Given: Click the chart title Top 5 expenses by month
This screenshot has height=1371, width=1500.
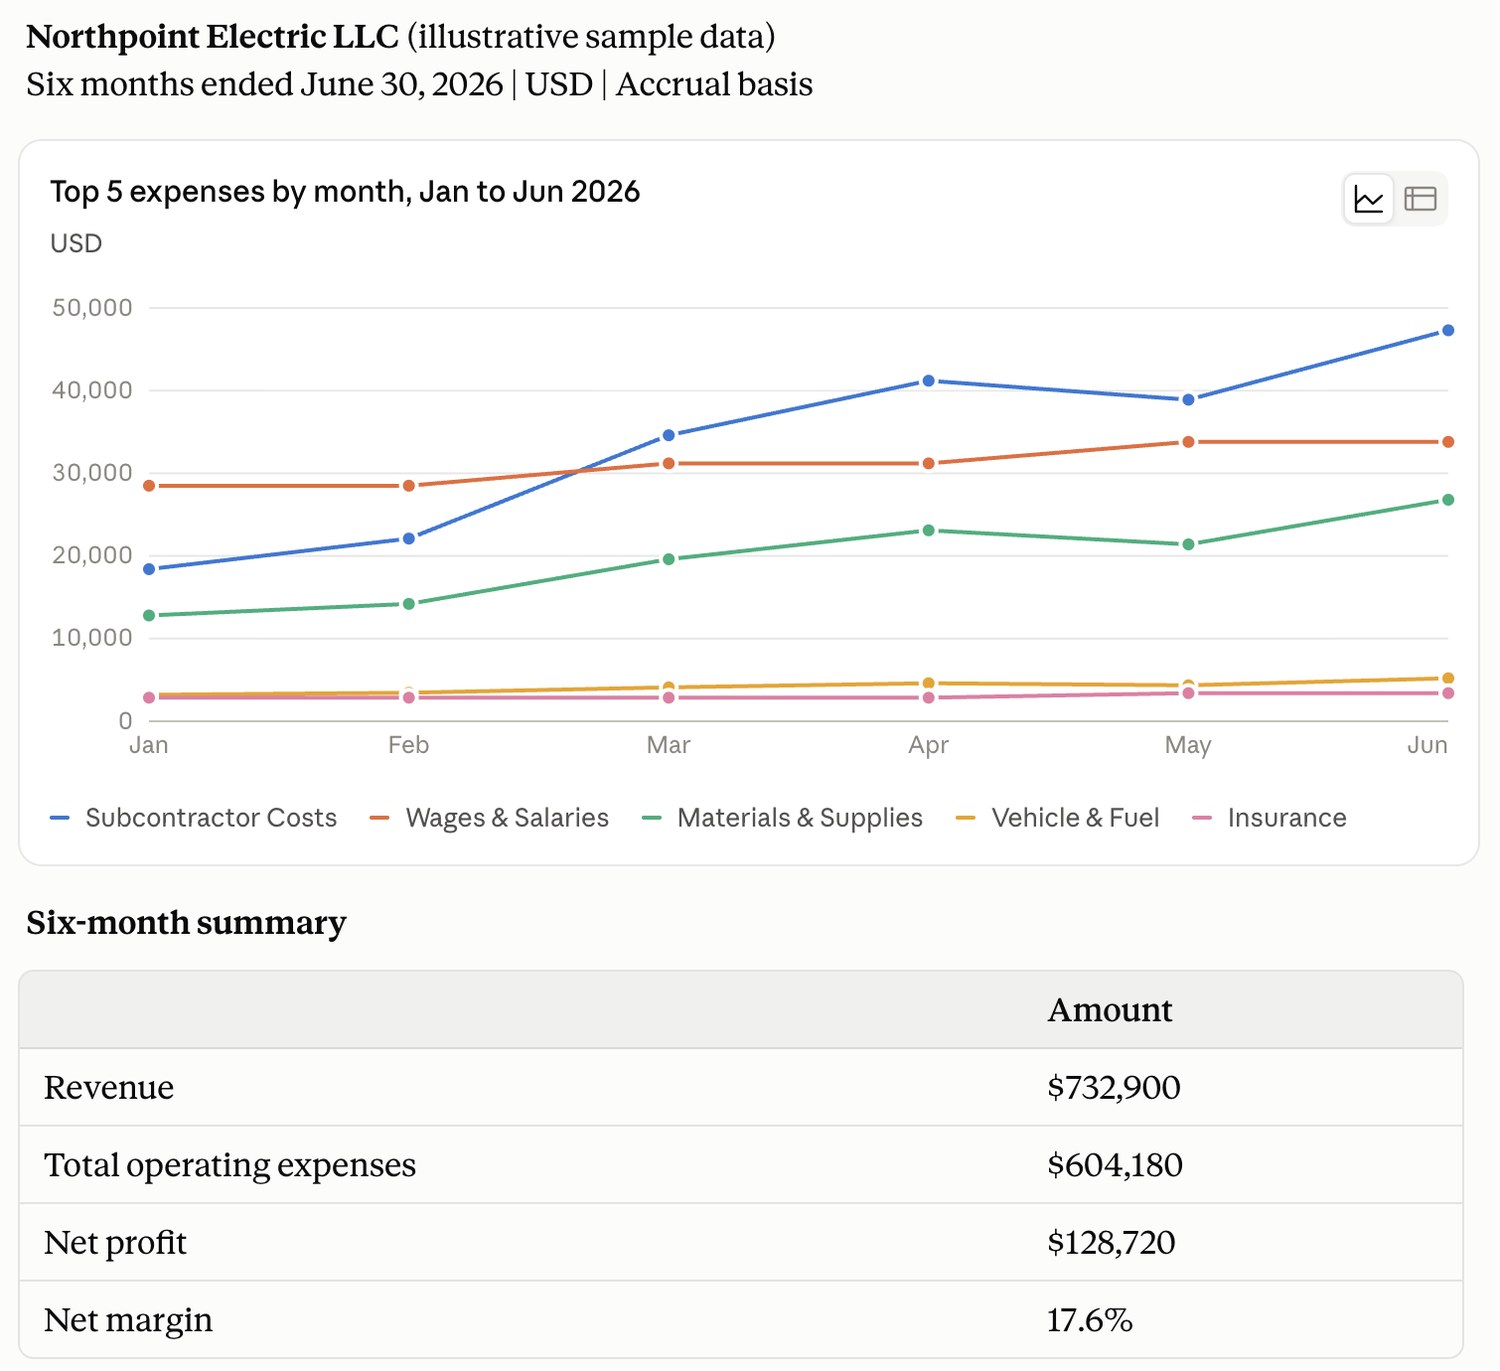Looking at the screenshot, I should 345,192.
